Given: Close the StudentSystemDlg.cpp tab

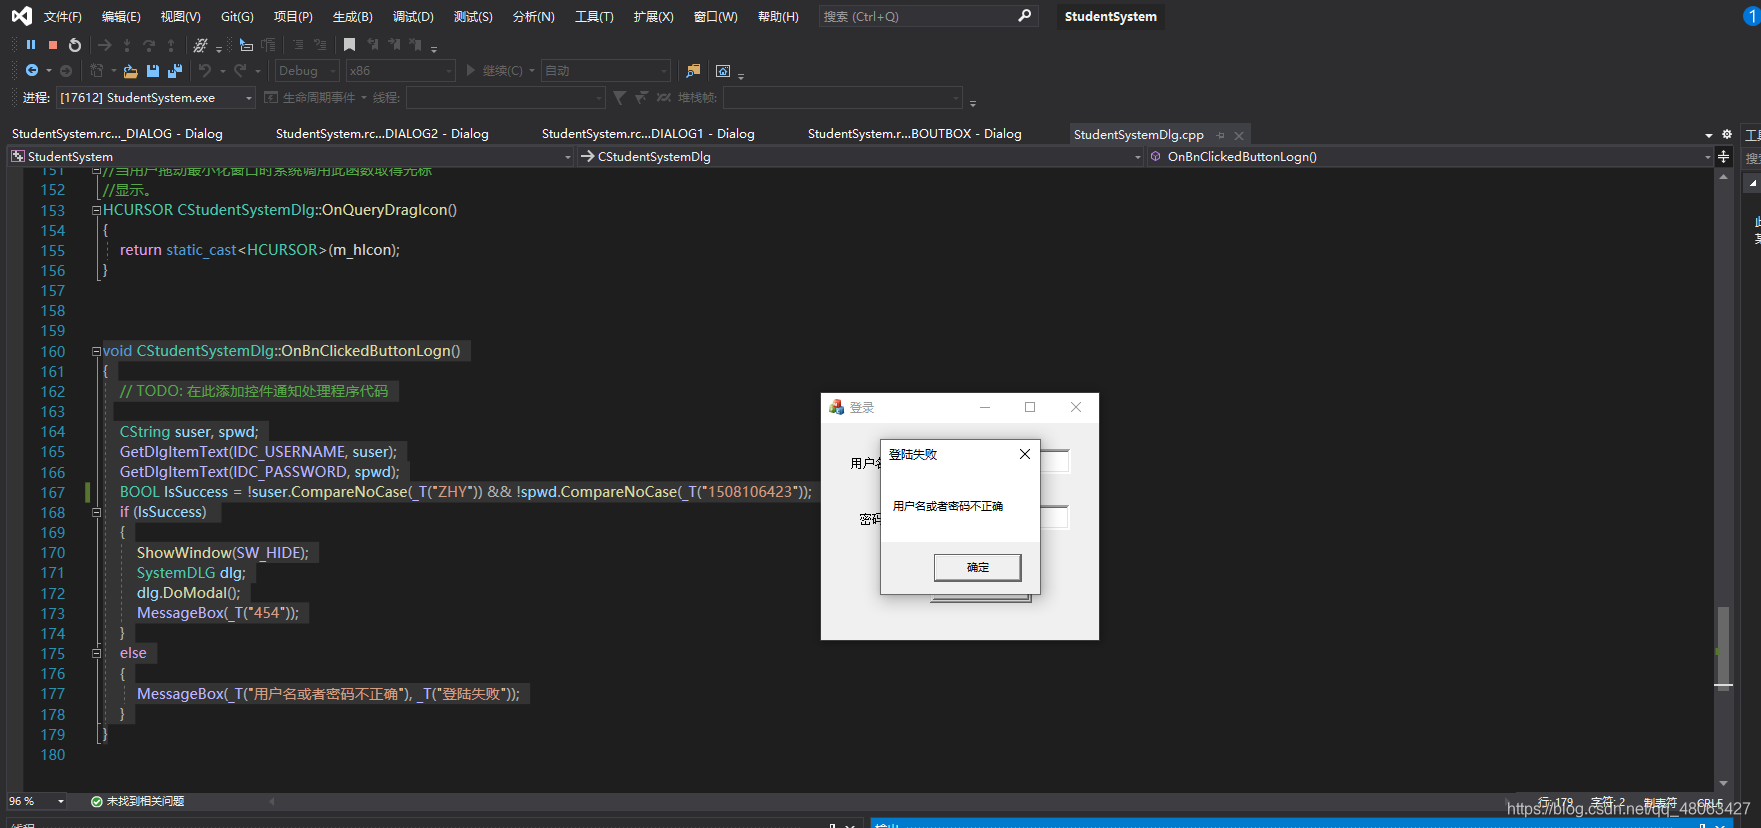Looking at the screenshot, I should [x=1239, y=135].
